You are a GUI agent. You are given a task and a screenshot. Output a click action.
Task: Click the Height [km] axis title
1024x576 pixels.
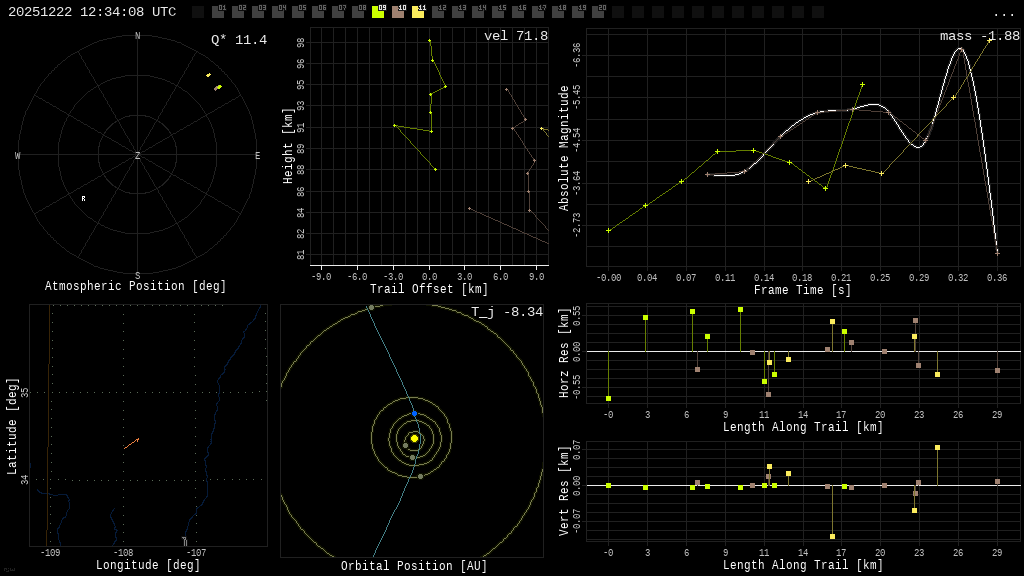(288, 146)
